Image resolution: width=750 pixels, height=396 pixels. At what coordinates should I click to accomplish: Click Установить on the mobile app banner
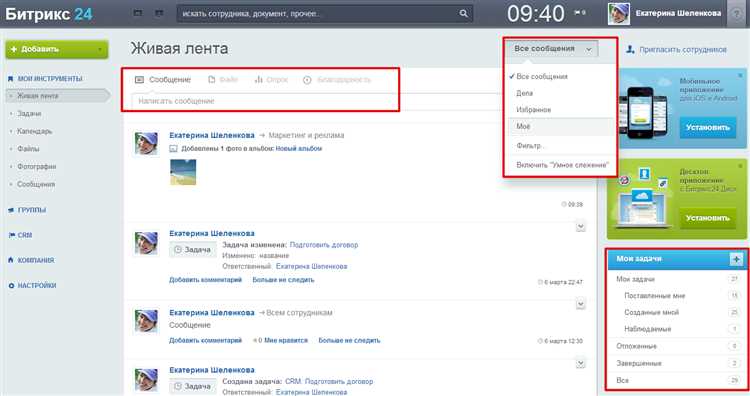pos(707,128)
